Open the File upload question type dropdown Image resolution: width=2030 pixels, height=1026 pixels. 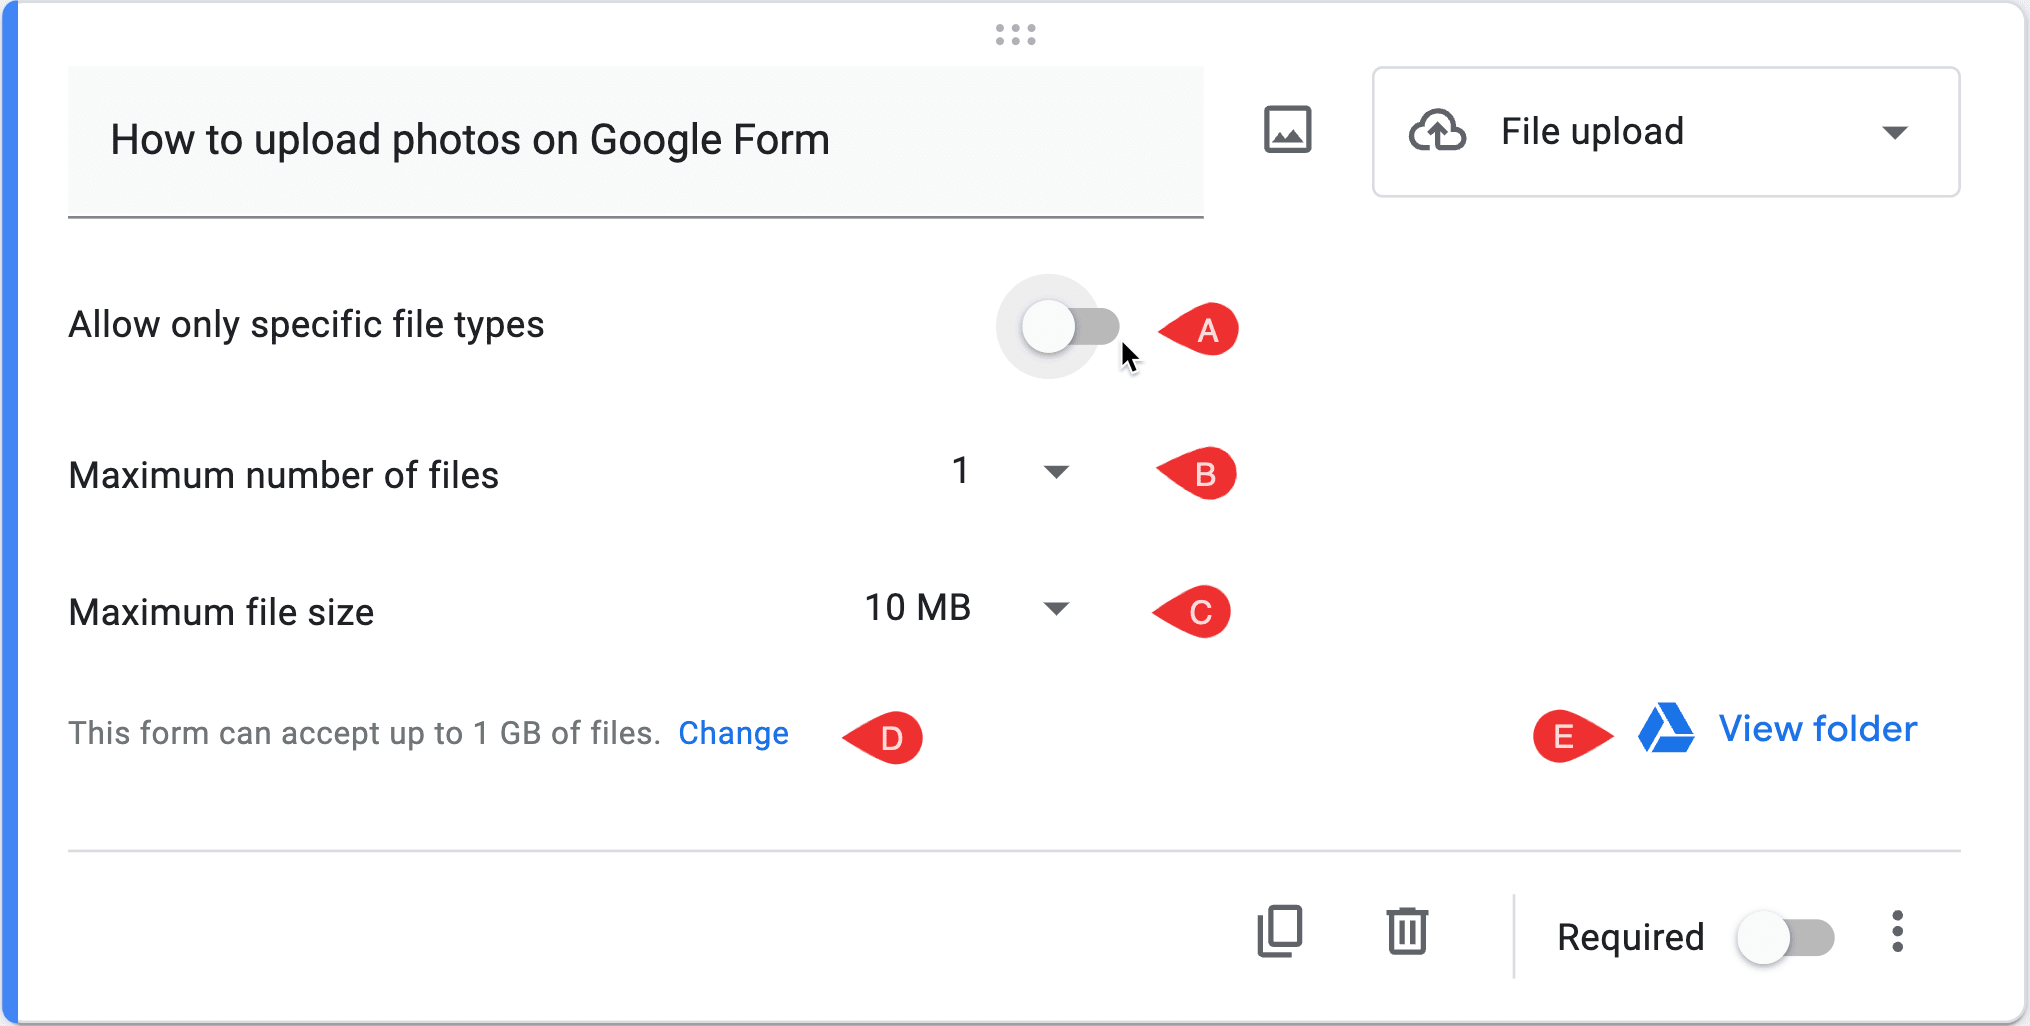coord(1665,132)
